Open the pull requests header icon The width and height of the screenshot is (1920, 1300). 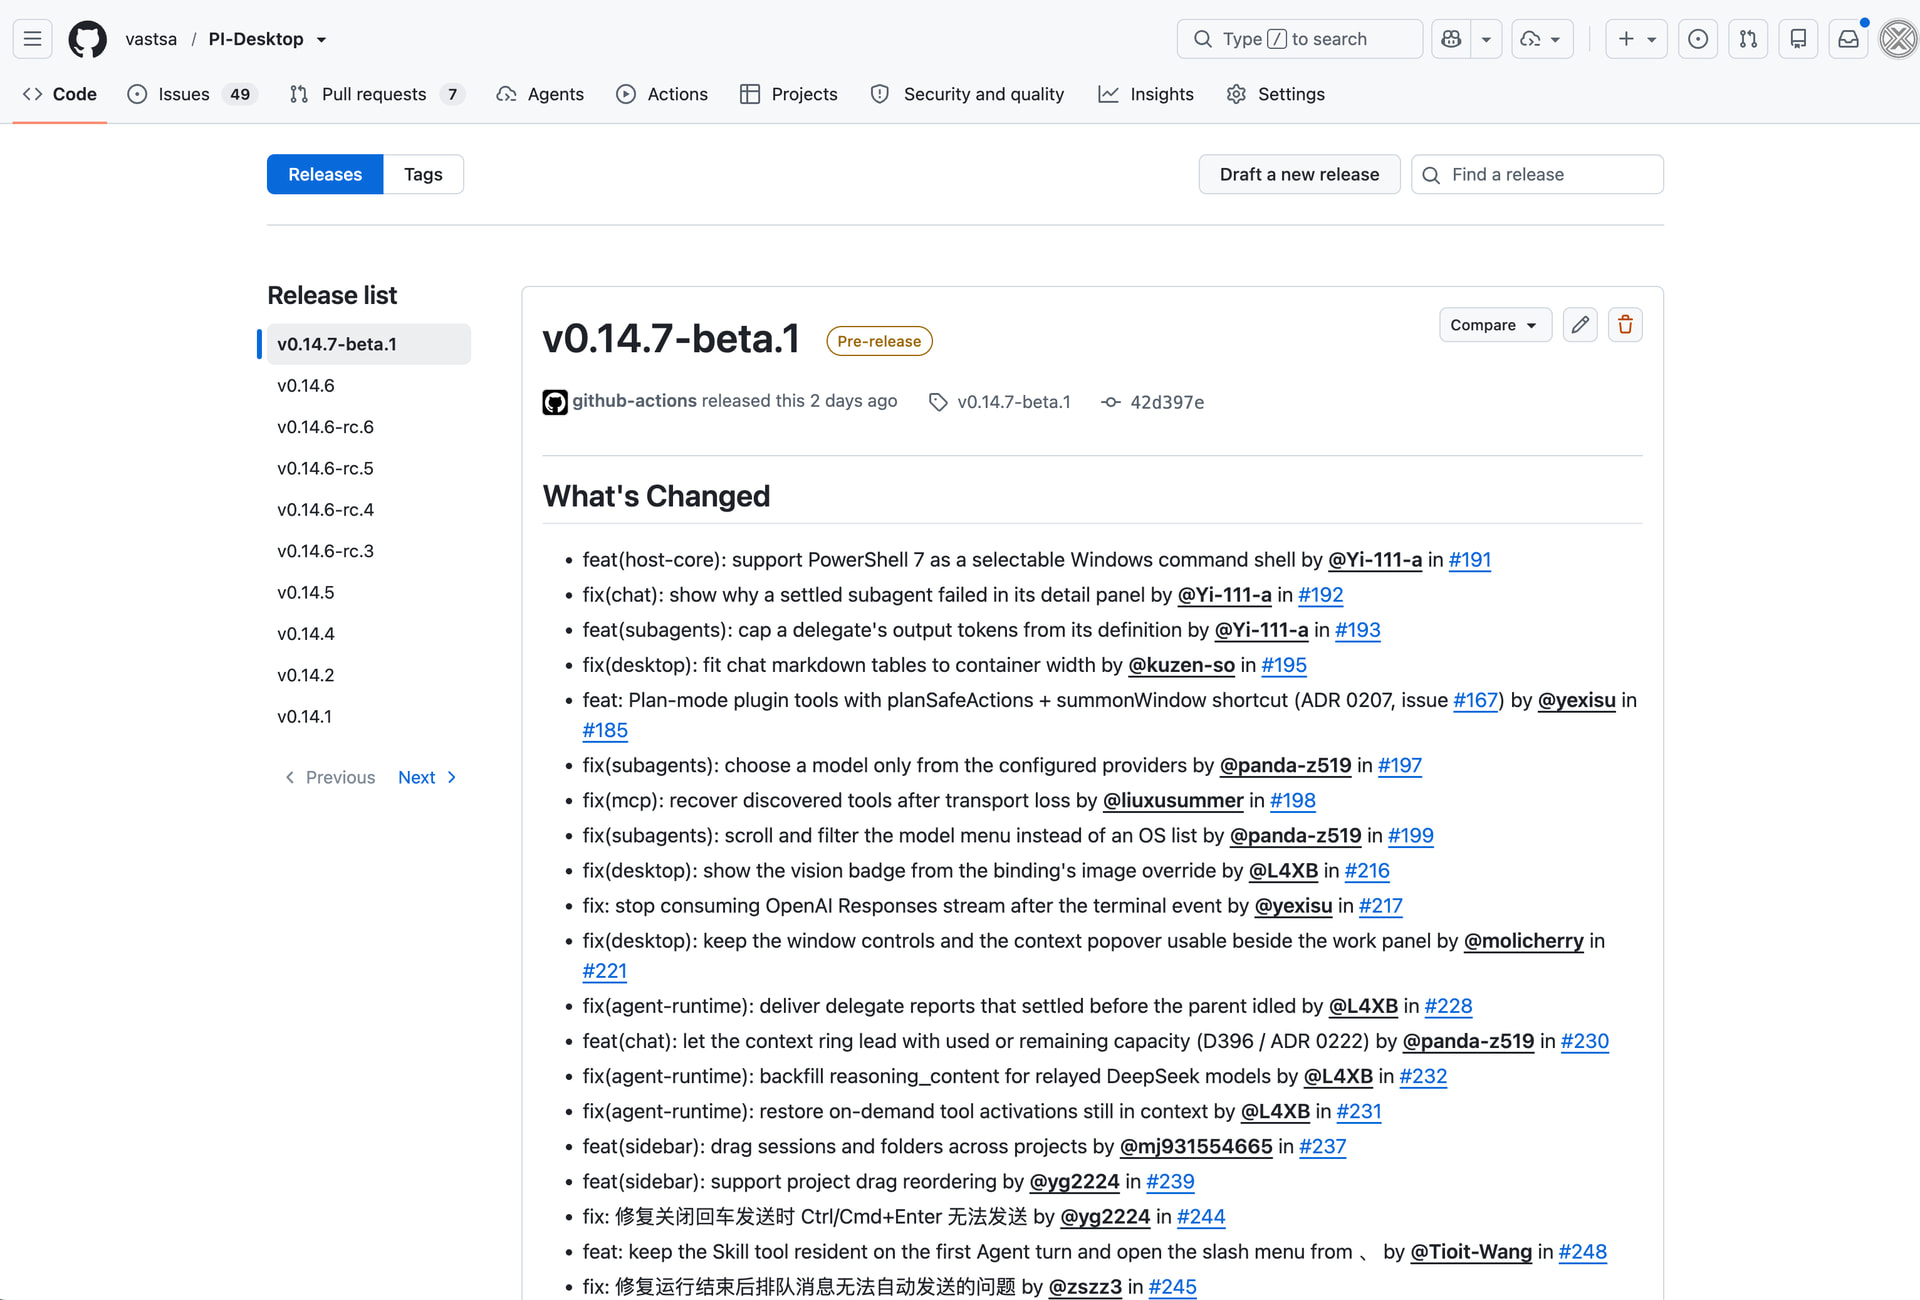(1747, 39)
